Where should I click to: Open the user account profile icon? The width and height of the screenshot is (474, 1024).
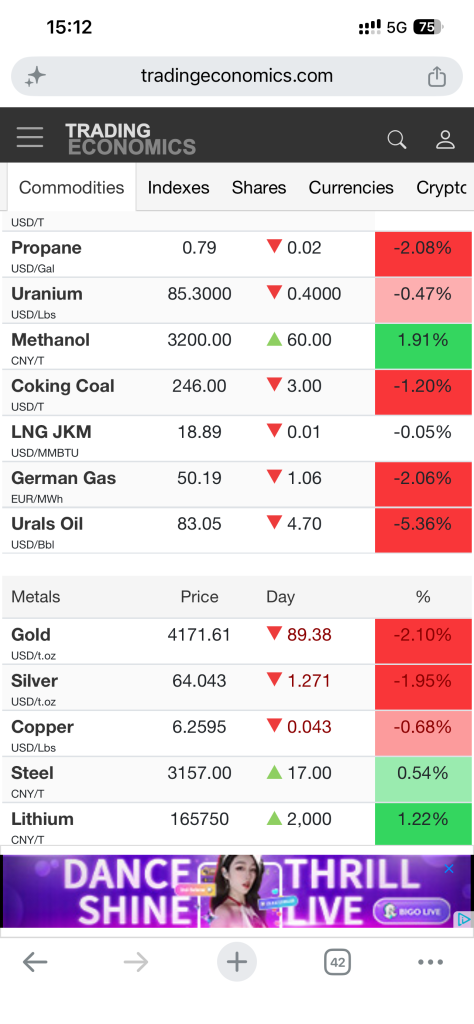445,139
